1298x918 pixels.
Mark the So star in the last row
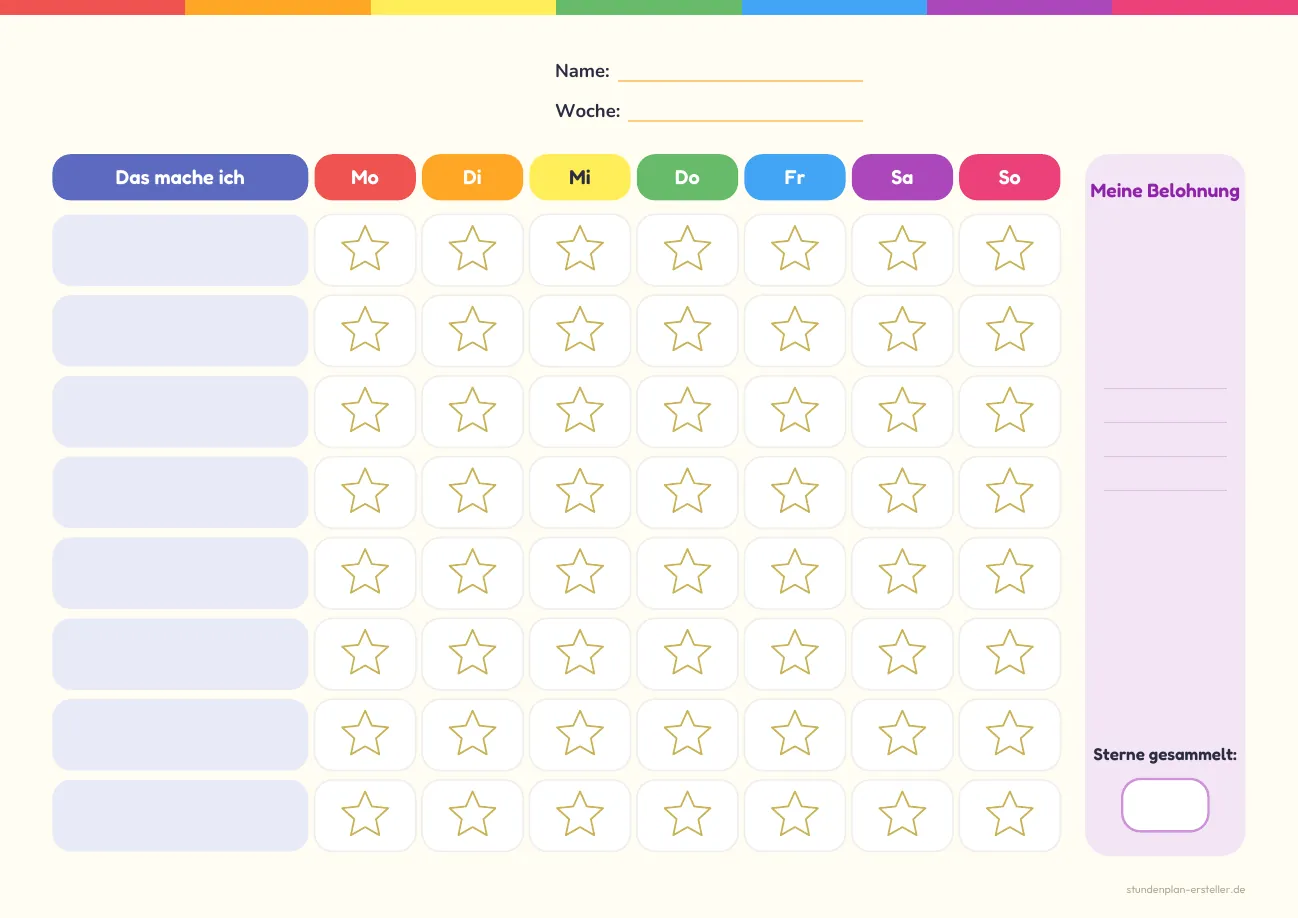click(1009, 816)
